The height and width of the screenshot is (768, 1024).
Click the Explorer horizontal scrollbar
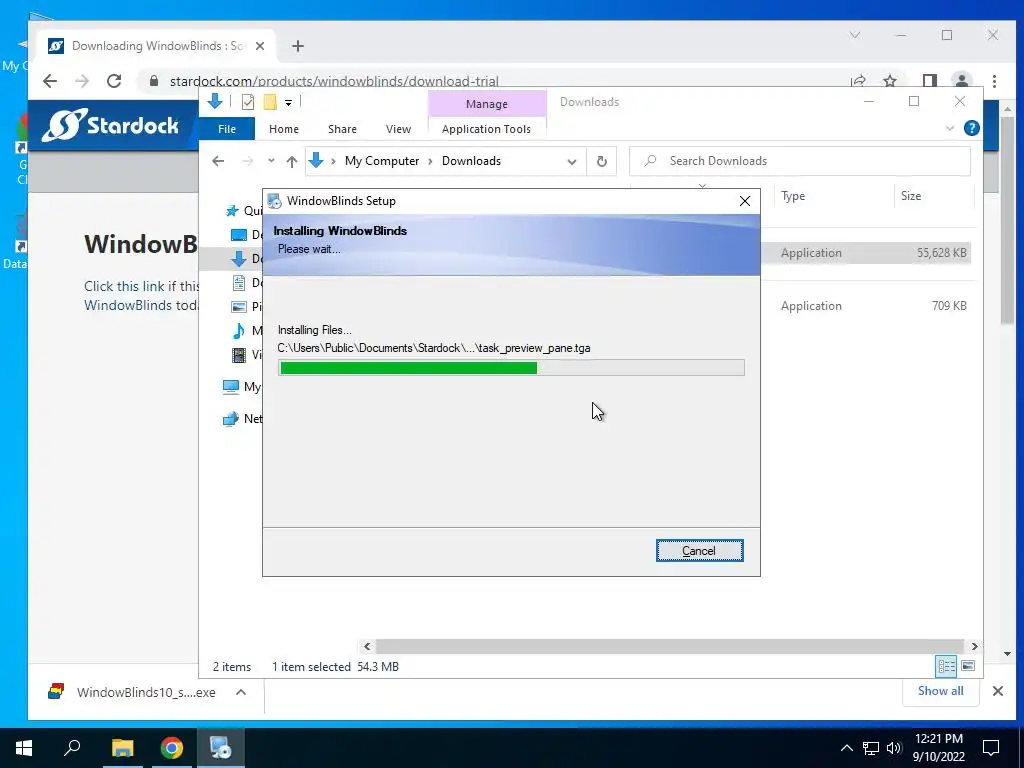pyautogui.click(x=670, y=647)
